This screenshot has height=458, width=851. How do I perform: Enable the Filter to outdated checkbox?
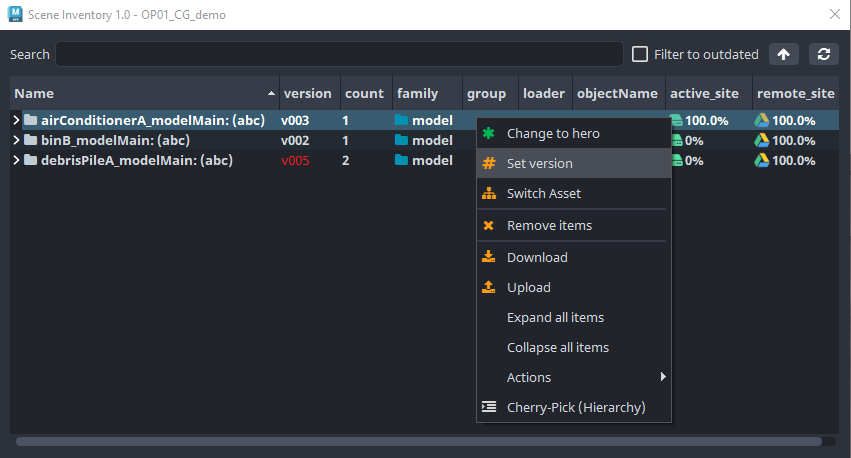640,54
